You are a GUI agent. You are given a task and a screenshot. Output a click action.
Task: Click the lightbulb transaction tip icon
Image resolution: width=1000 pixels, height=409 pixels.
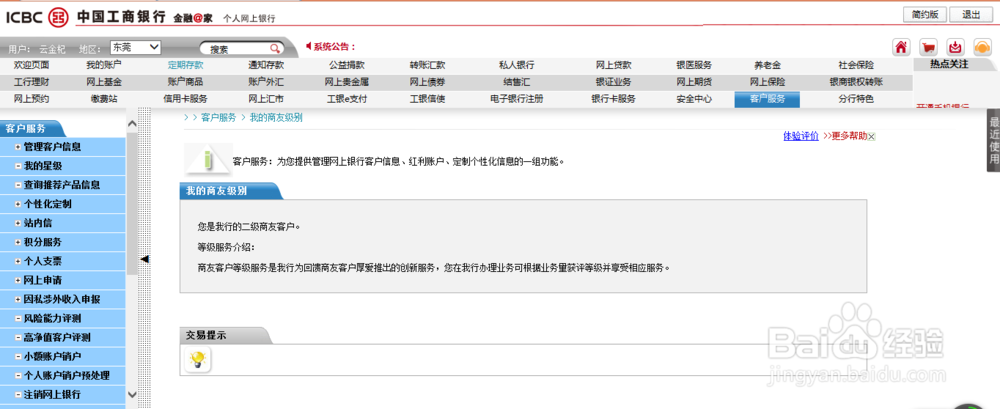point(198,361)
